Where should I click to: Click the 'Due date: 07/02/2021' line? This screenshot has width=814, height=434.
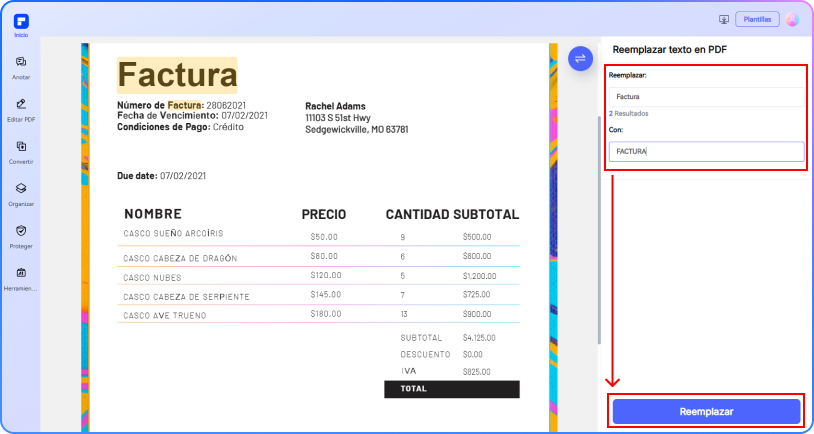[x=161, y=176]
